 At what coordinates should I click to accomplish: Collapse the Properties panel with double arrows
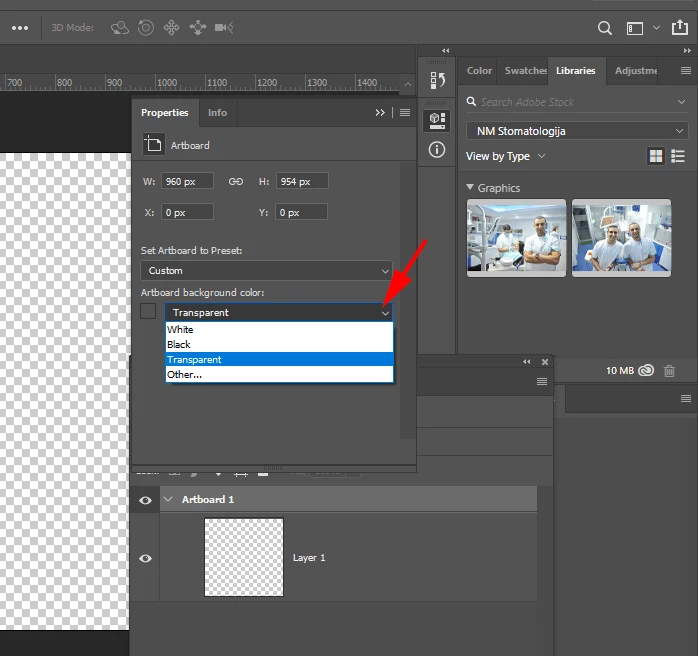tap(380, 113)
